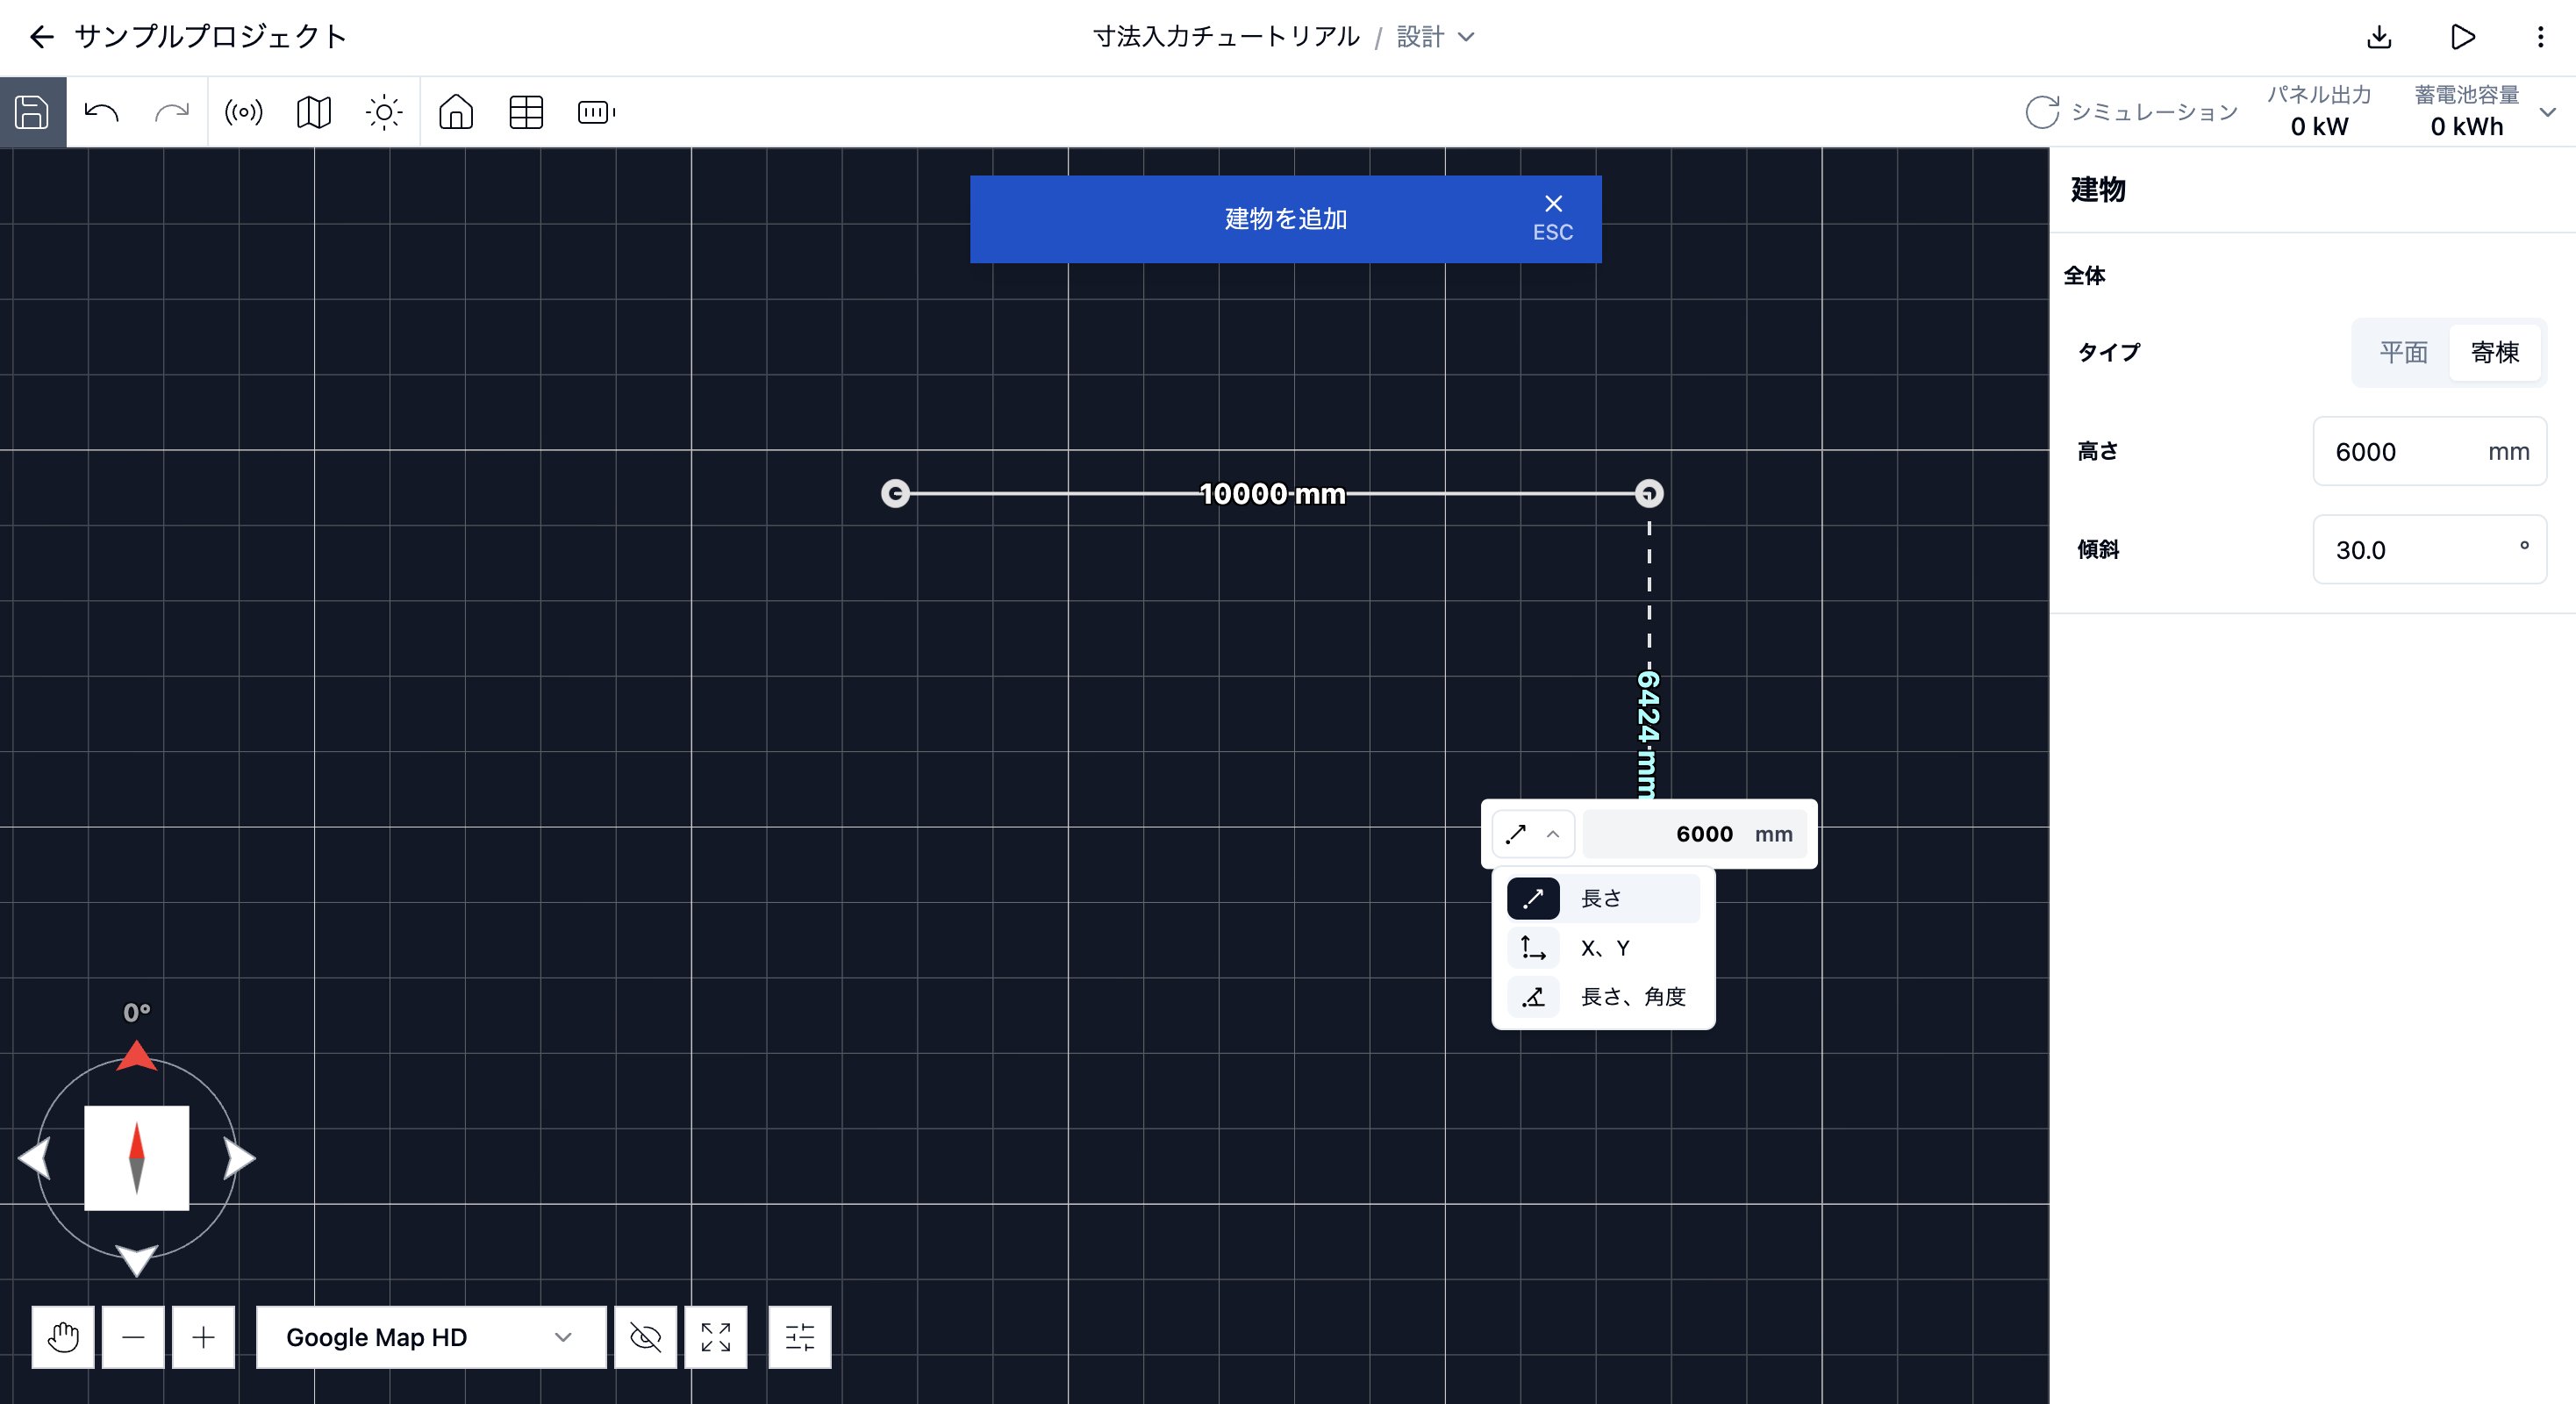The height and width of the screenshot is (1404, 2576).
Task: Rotate view with compass right arrow
Action: click(239, 1158)
